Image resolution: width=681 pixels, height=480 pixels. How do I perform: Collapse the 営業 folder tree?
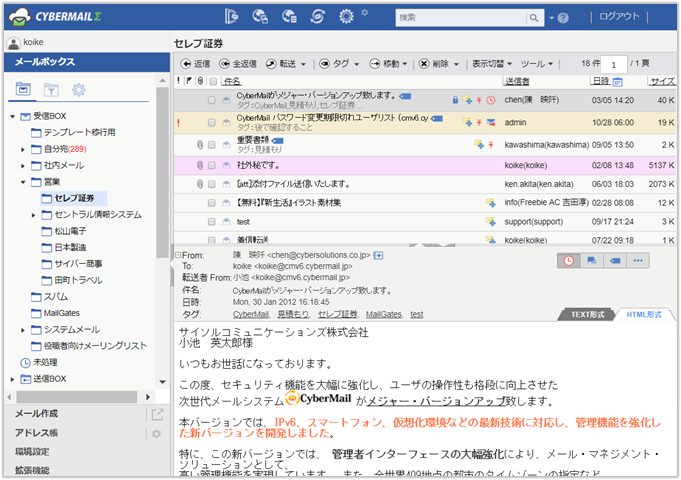[23, 182]
